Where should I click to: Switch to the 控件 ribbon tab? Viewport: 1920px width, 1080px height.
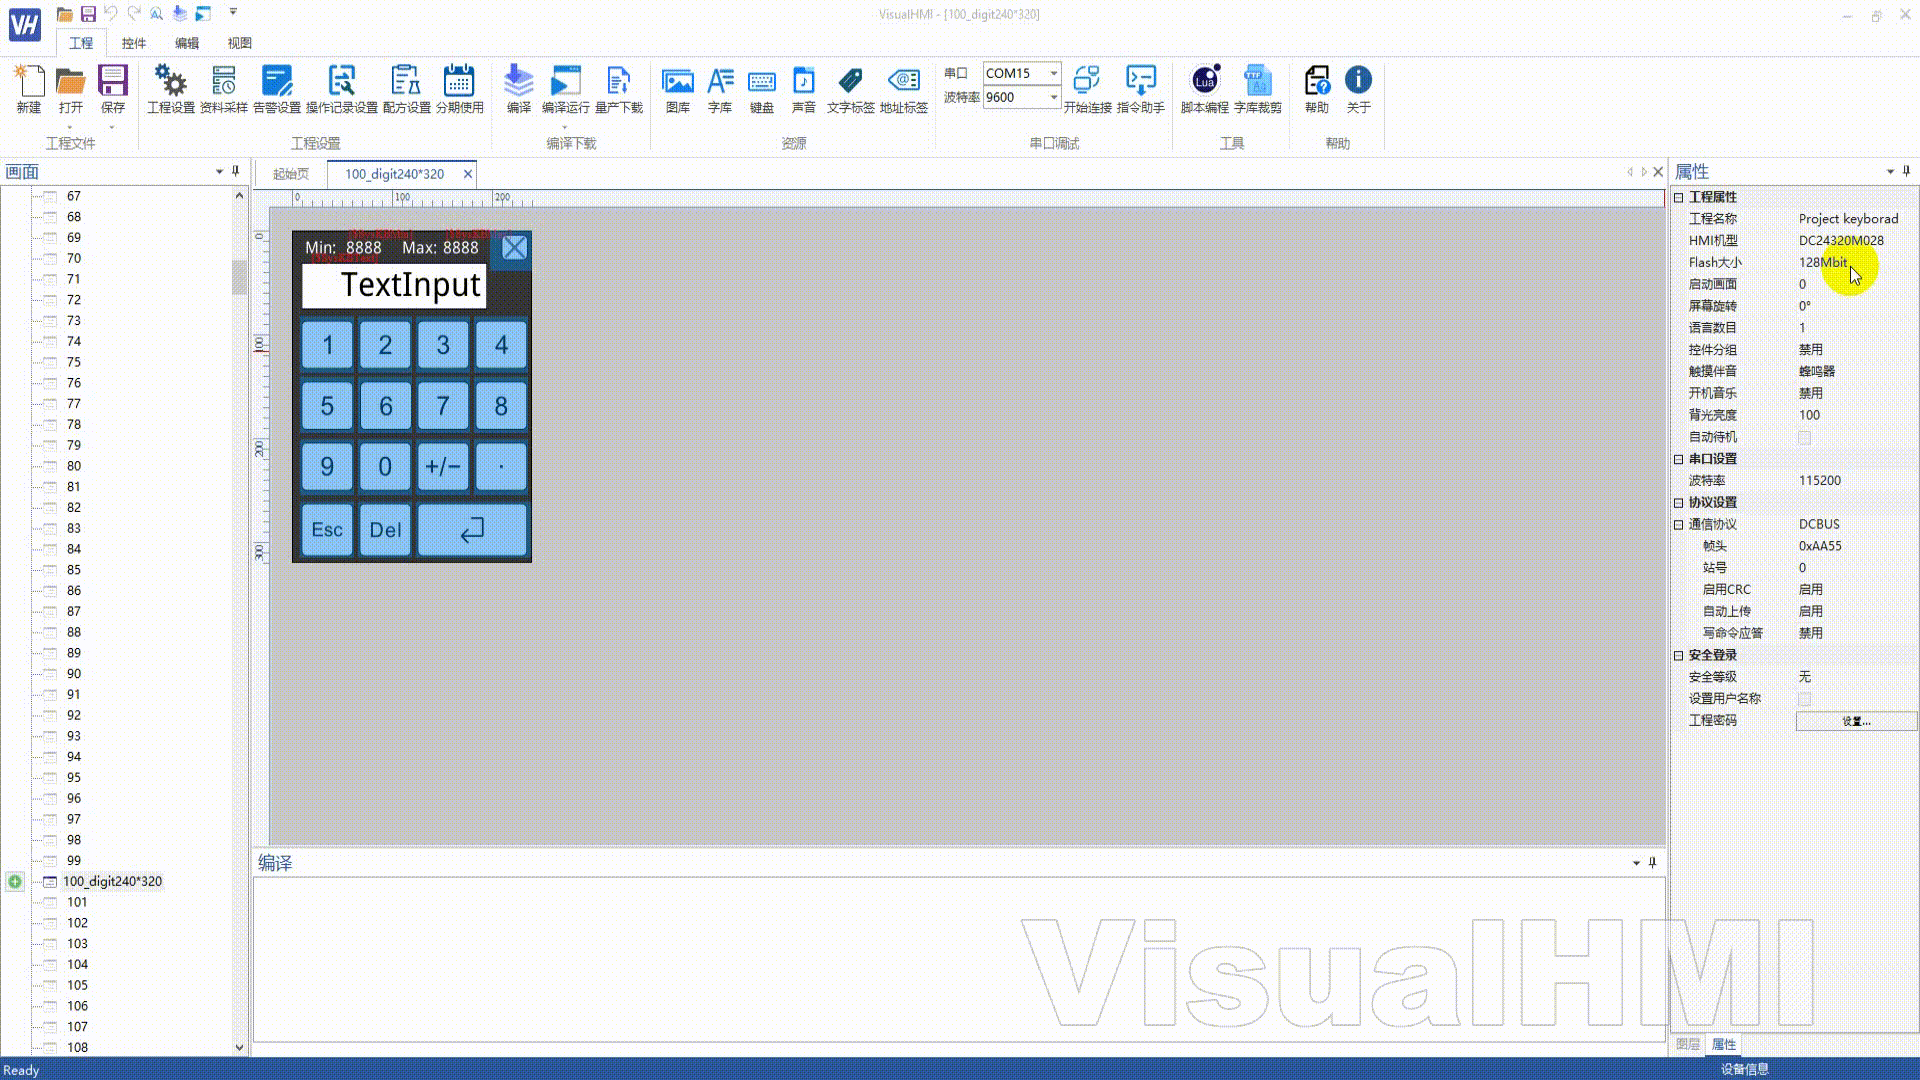pos(134,43)
